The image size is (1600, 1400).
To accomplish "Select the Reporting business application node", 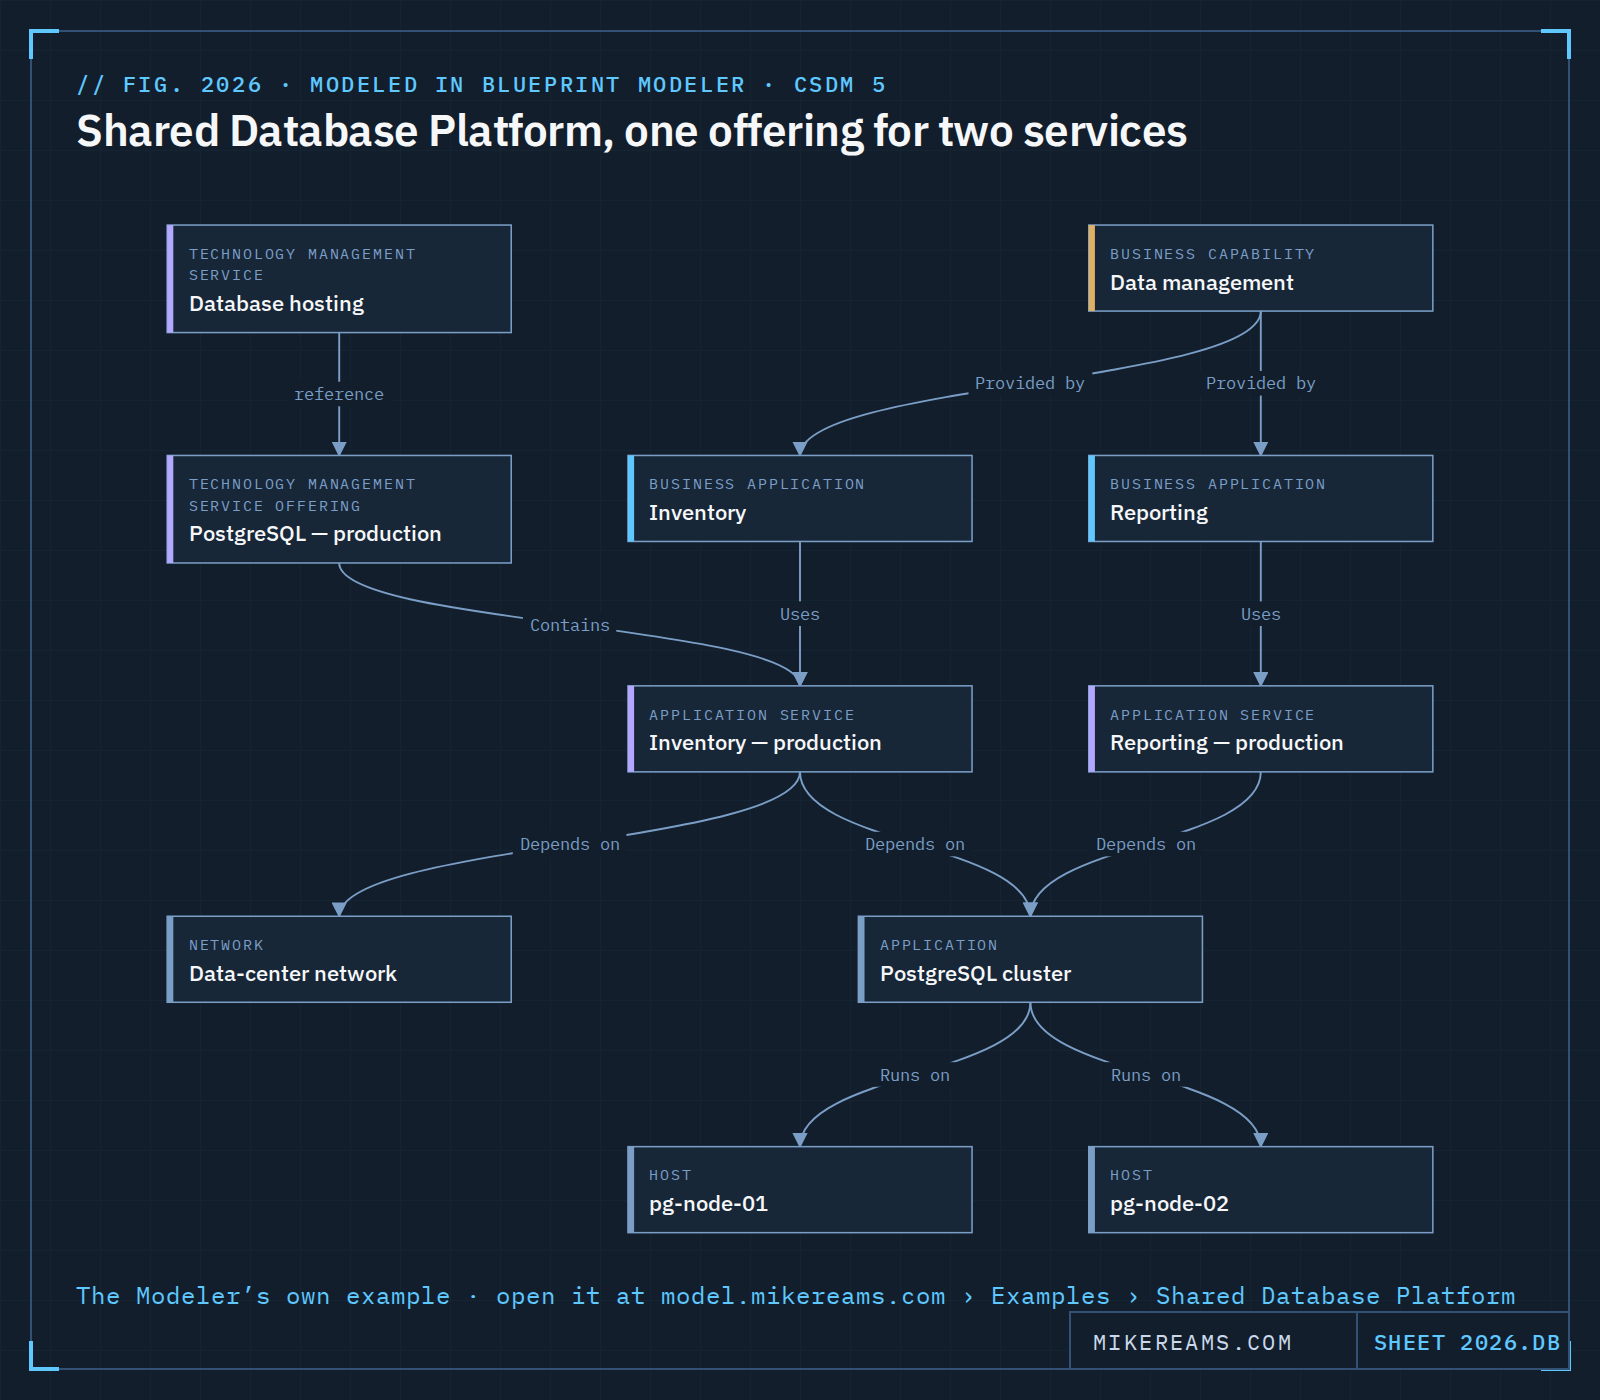I will click(x=1260, y=498).
